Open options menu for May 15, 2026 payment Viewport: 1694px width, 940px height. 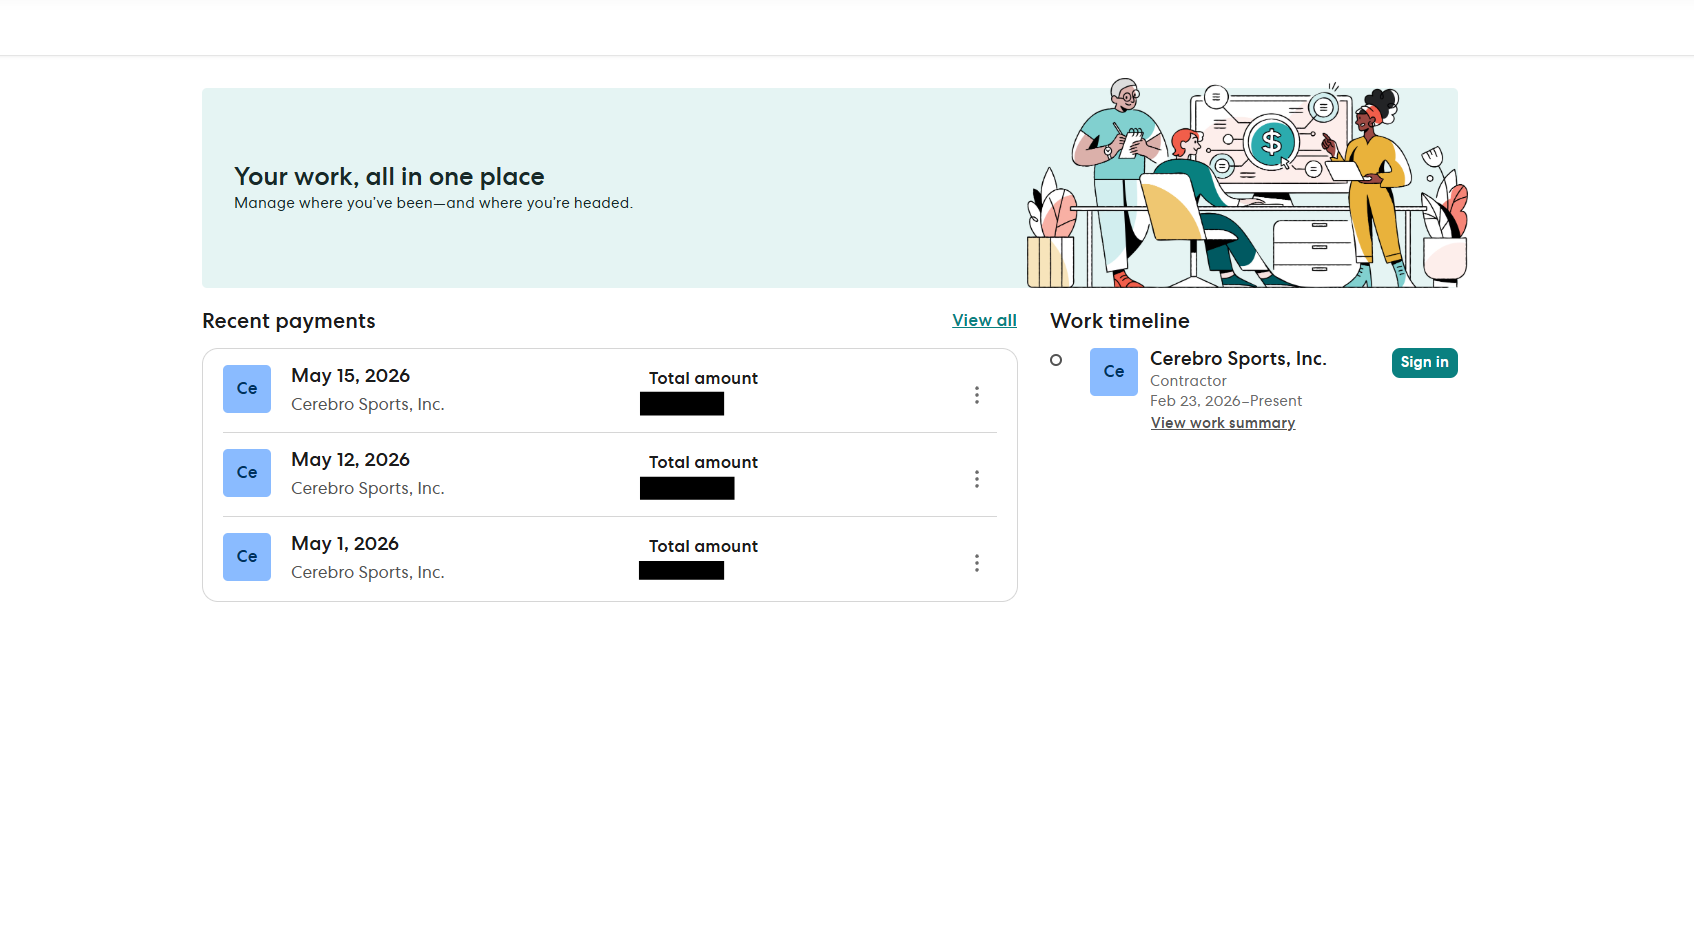(977, 395)
